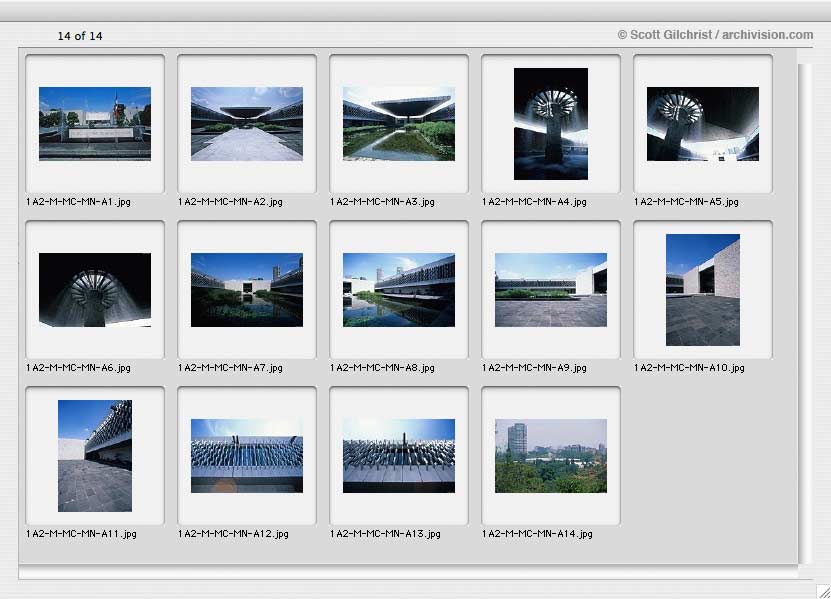Click filename label 1A2-M-MC-MN-A1.jpg
Viewport: 831px width, 599px height.
(78, 202)
